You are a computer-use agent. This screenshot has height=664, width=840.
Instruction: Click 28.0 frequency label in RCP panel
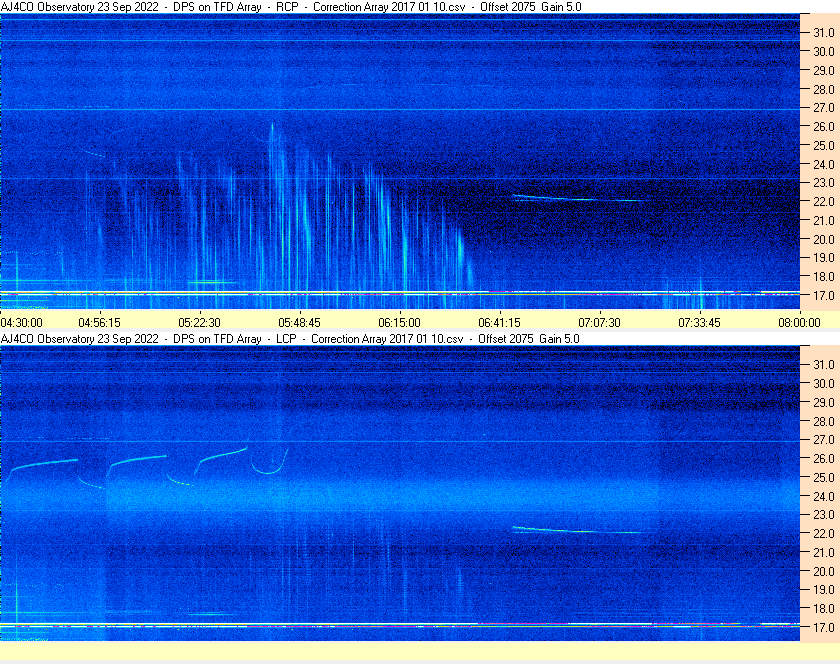coord(824,89)
